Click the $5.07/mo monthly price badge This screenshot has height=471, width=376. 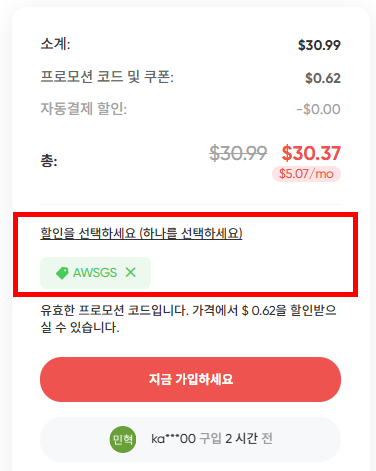[x=306, y=174]
